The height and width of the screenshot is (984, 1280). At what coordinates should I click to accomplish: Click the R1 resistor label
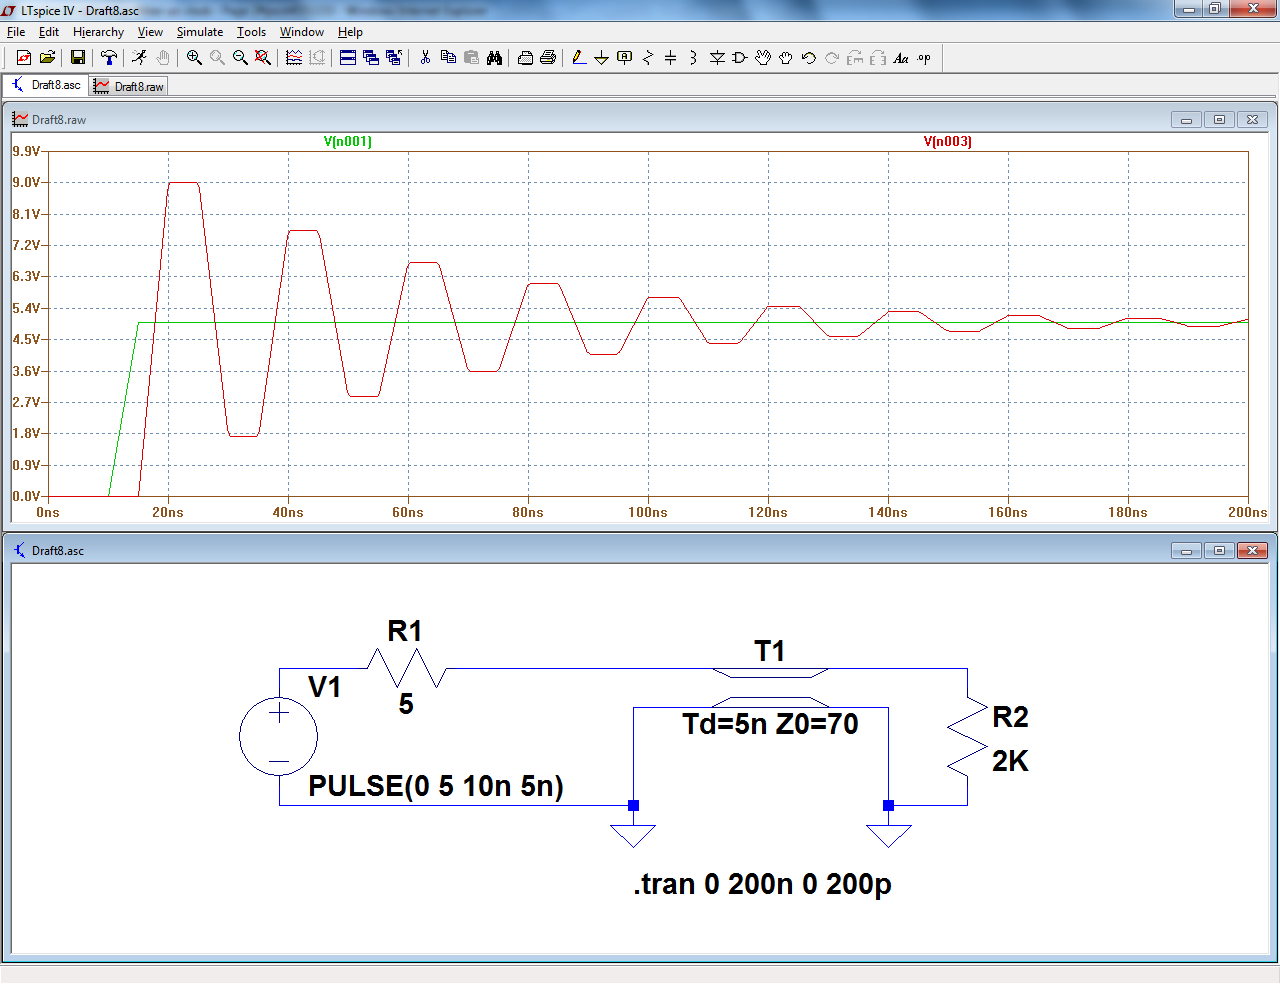click(x=405, y=631)
